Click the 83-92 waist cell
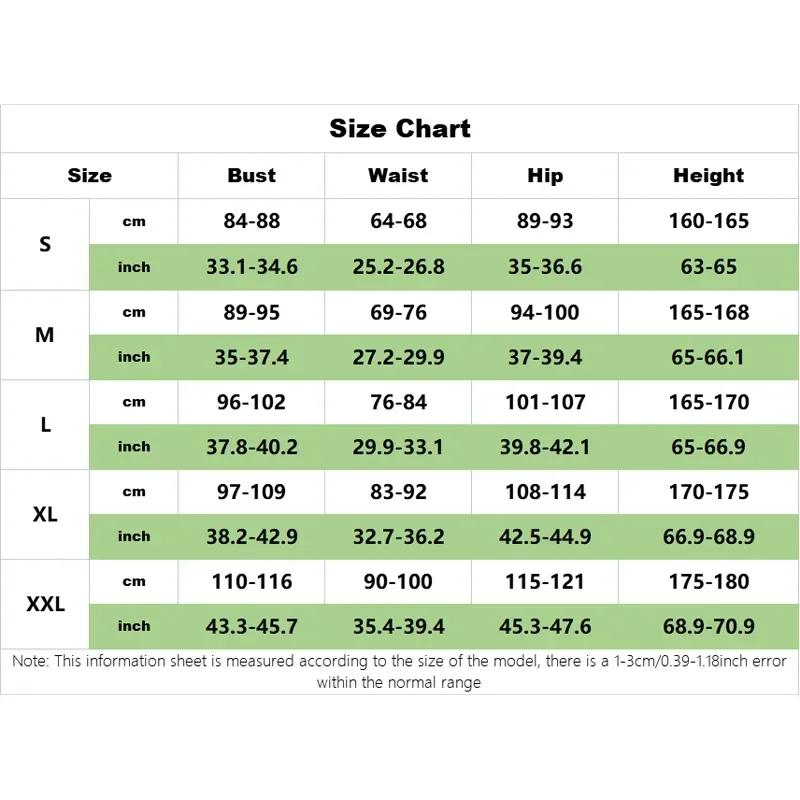Image resolution: width=800 pixels, height=800 pixels. coord(398,492)
